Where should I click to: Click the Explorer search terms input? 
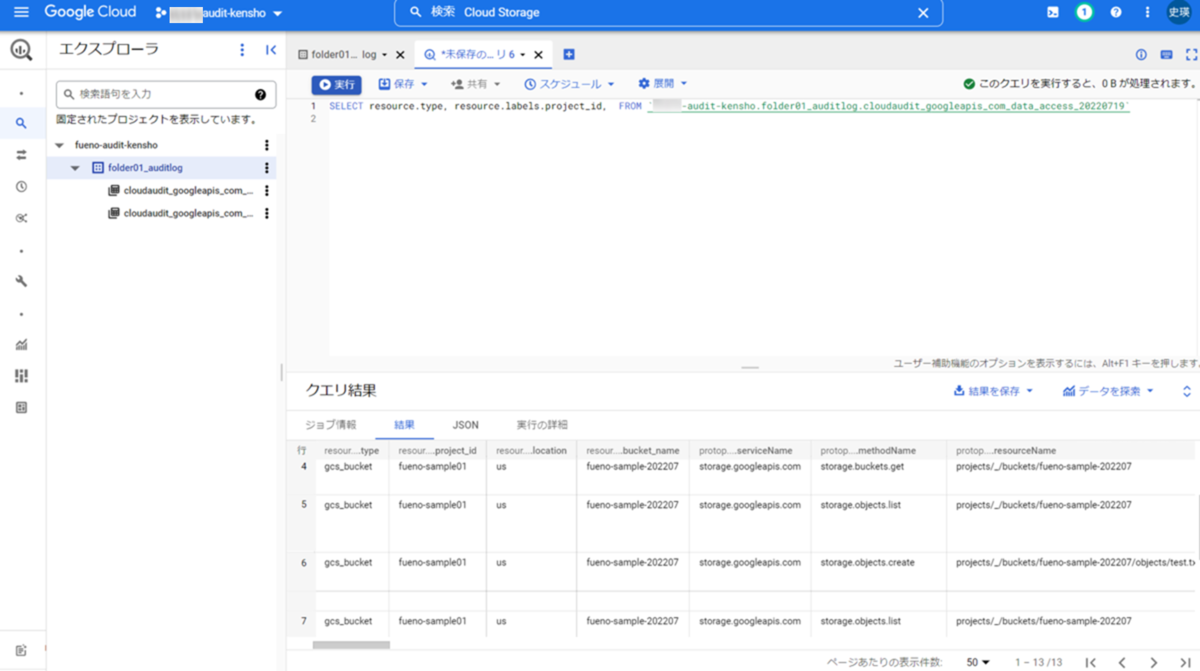coord(165,94)
